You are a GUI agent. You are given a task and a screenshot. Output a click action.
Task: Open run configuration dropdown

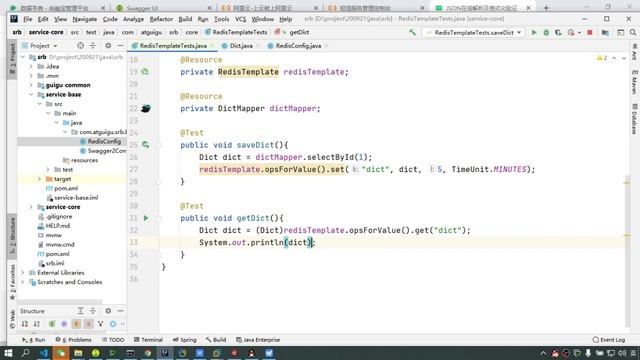(x=474, y=32)
